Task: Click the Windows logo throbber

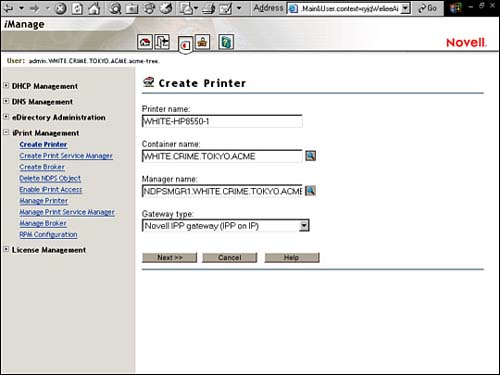Action: point(455,8)
